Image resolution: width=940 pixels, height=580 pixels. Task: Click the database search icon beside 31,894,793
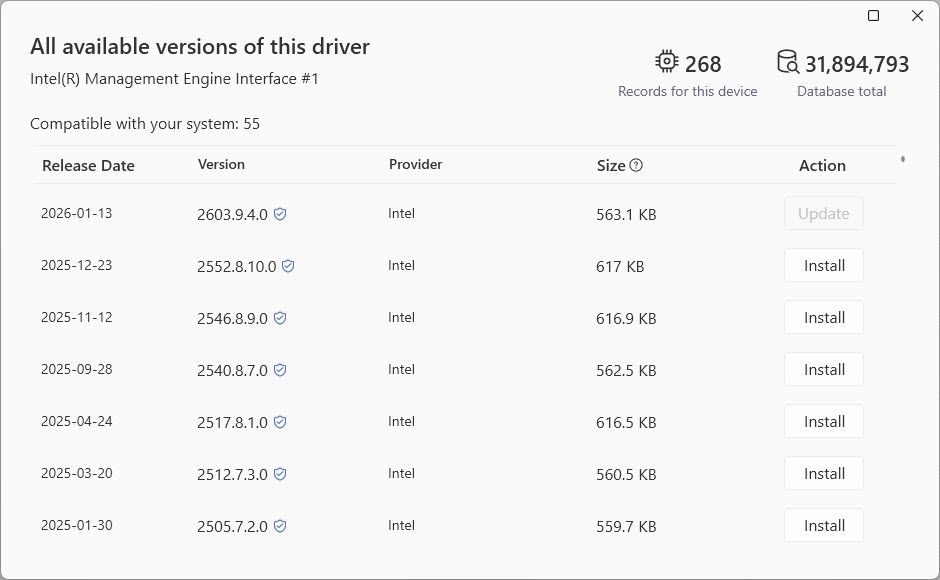pos(788,62)
